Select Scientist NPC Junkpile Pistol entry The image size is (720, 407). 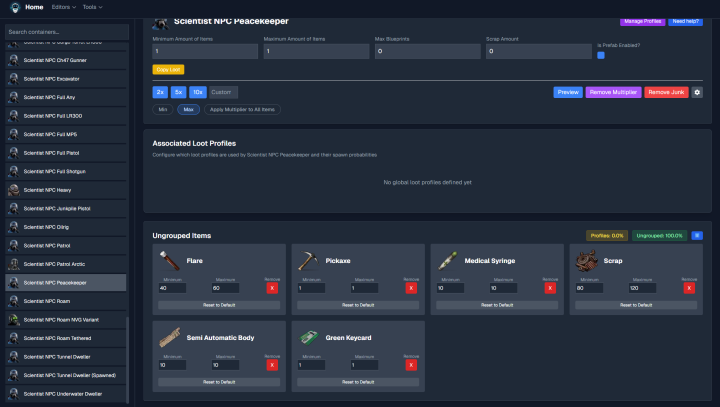[x=66, y=209]
